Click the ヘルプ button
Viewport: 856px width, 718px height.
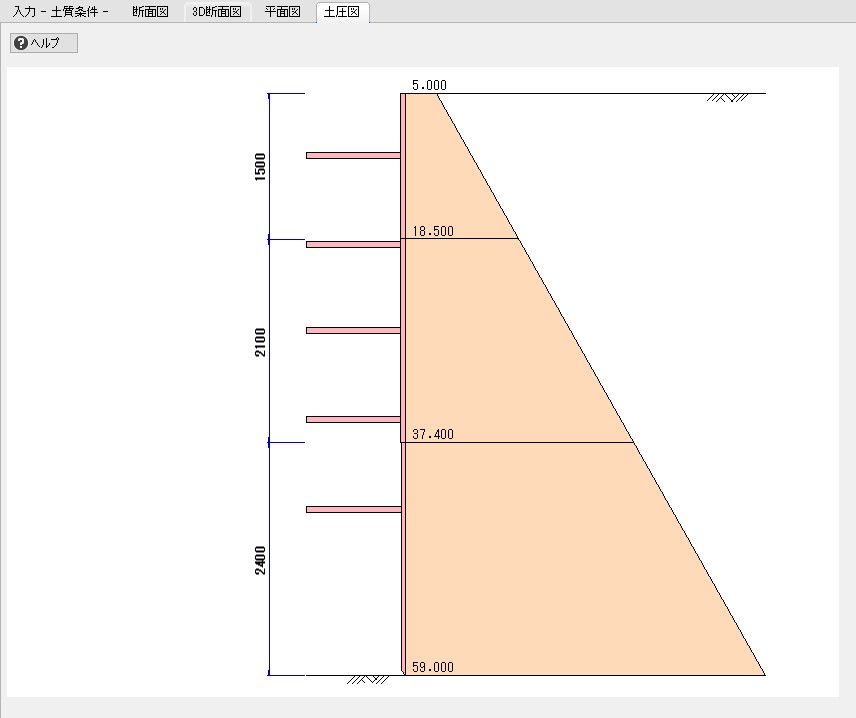44,43
